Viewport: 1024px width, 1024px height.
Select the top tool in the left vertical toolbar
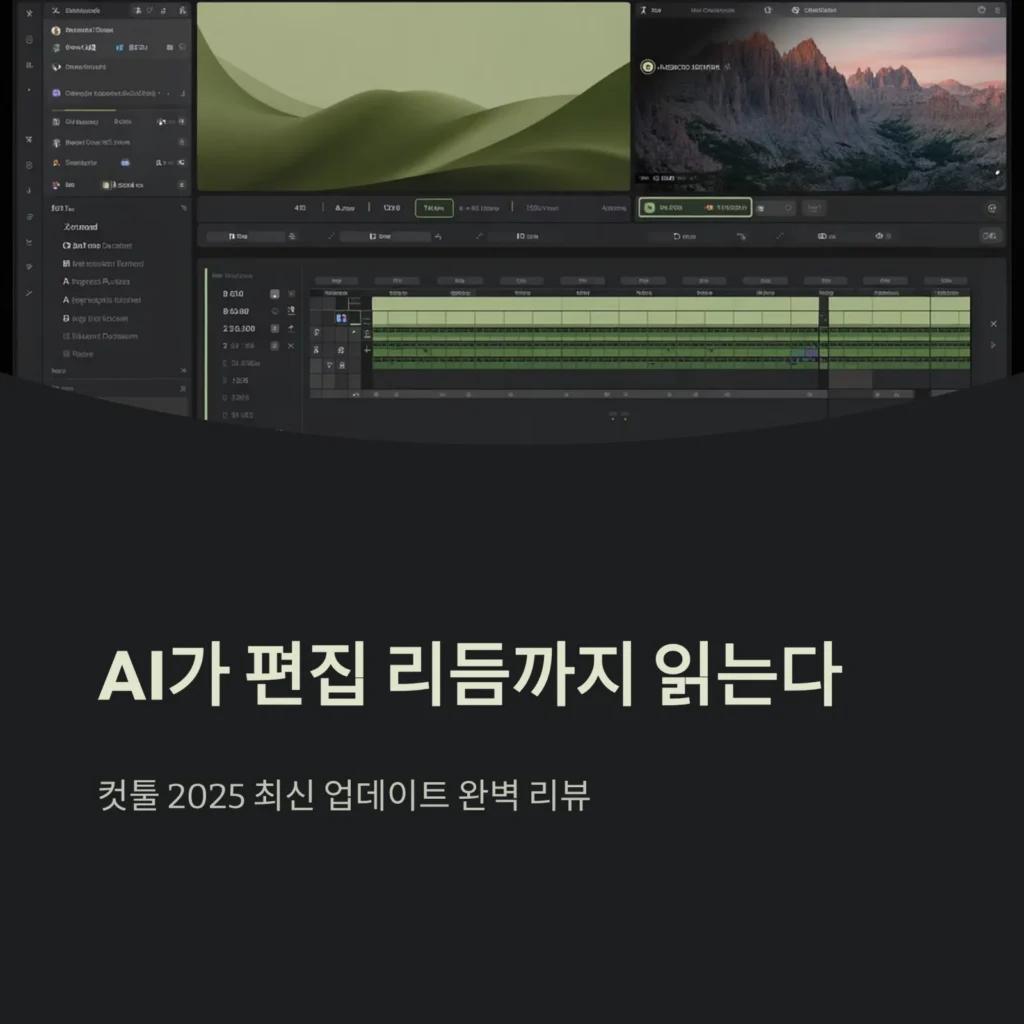(29, 14)
